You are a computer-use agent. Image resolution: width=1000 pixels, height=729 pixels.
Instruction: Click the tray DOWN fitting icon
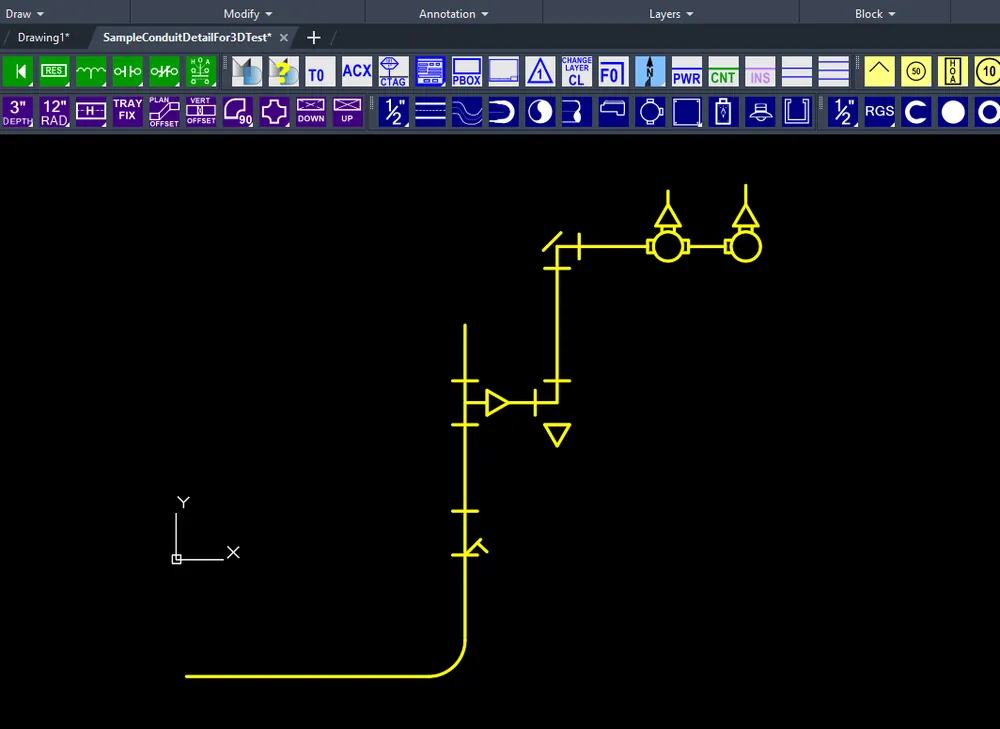pyautogui.click(x=311, y=112)
